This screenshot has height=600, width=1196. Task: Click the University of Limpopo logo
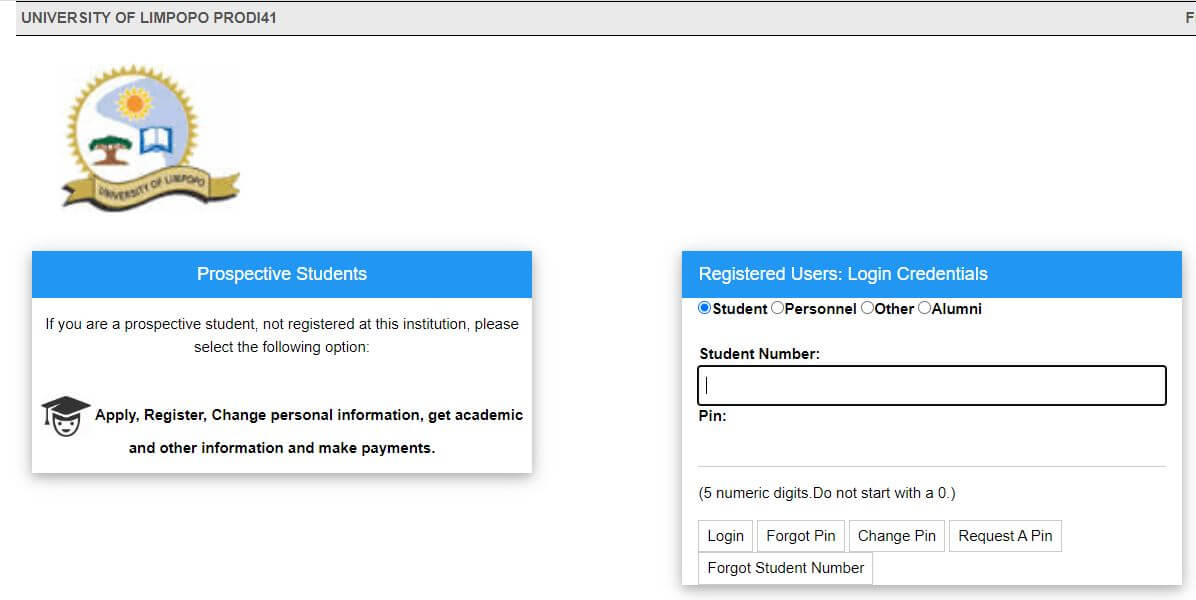tap(150, 137)
